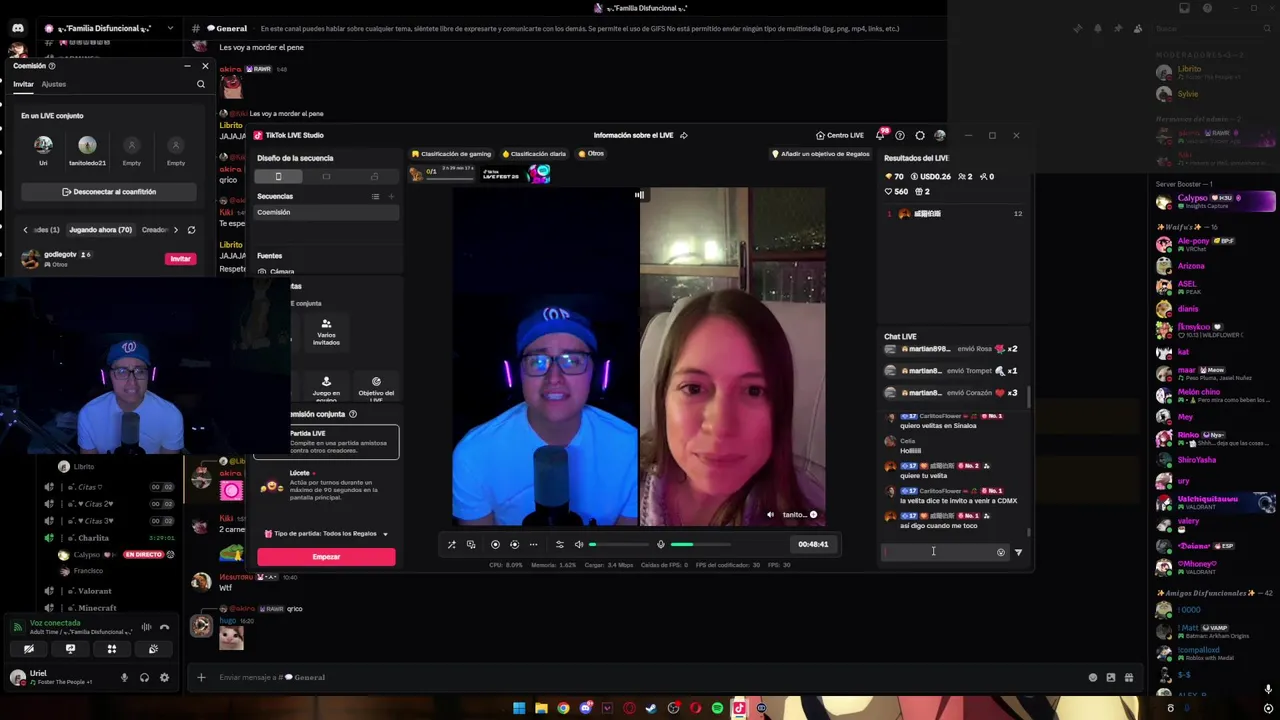Select the Clasificación de gaming tab
The image size is (1280, 720).
[451, 154]
